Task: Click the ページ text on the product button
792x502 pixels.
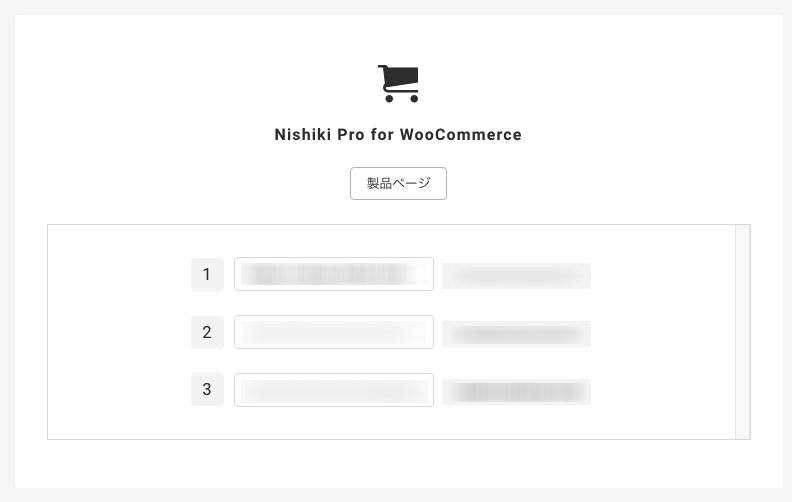Action: tap(412, 183)
